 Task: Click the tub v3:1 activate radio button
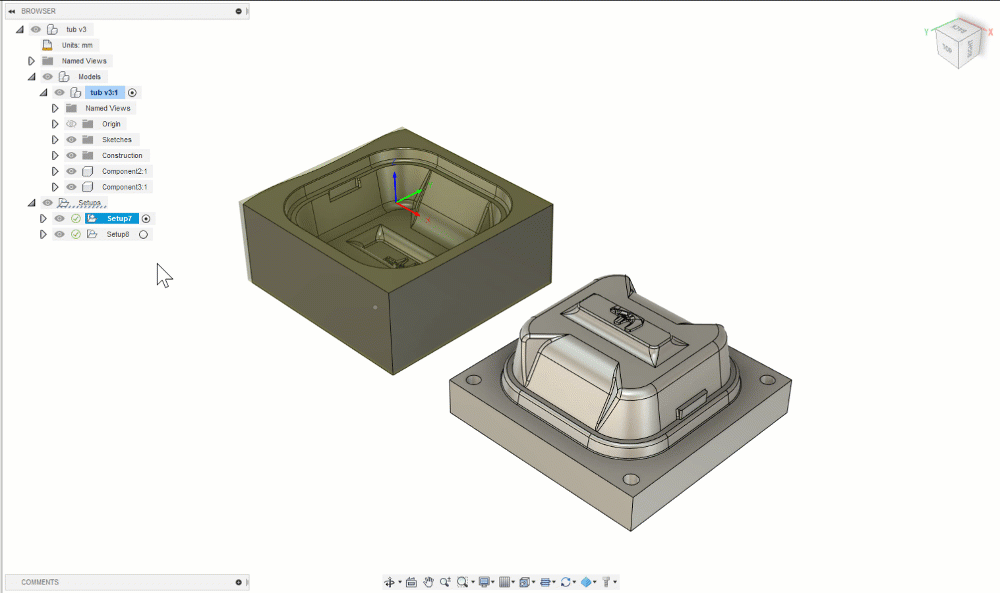[132, 92]
